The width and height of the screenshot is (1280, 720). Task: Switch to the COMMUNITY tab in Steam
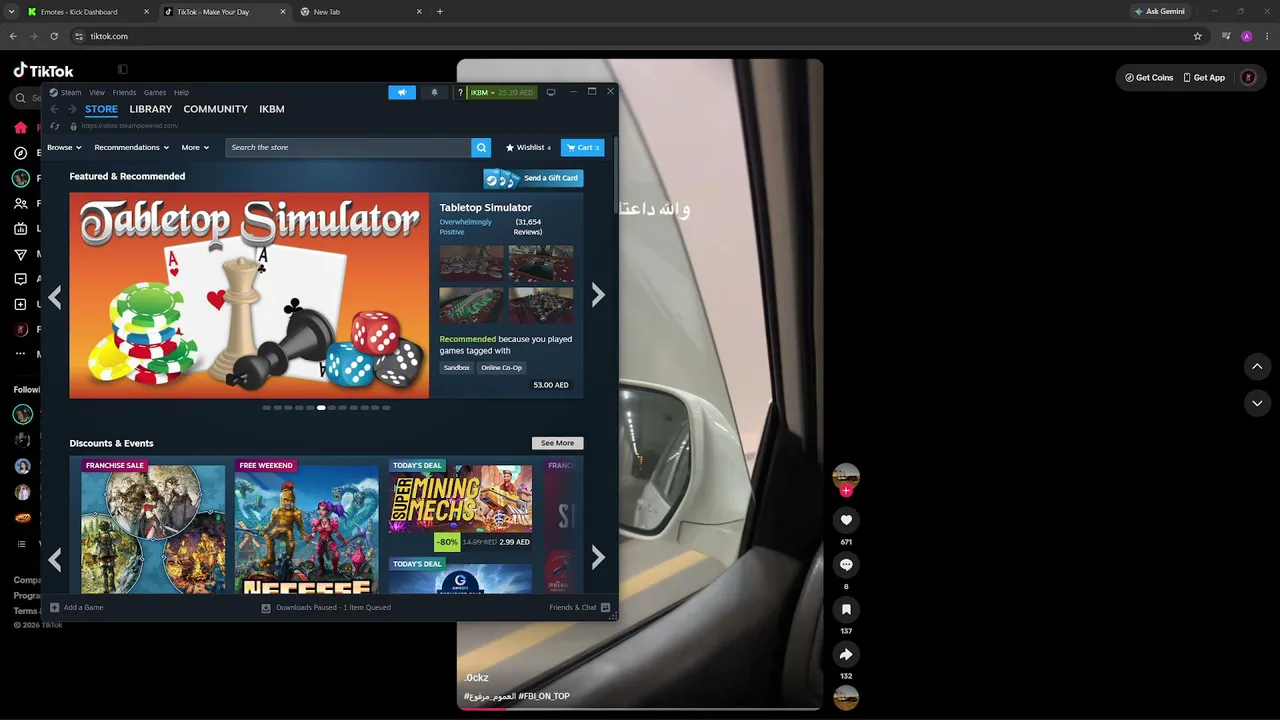pyautogui.click(x=216, y=109)
